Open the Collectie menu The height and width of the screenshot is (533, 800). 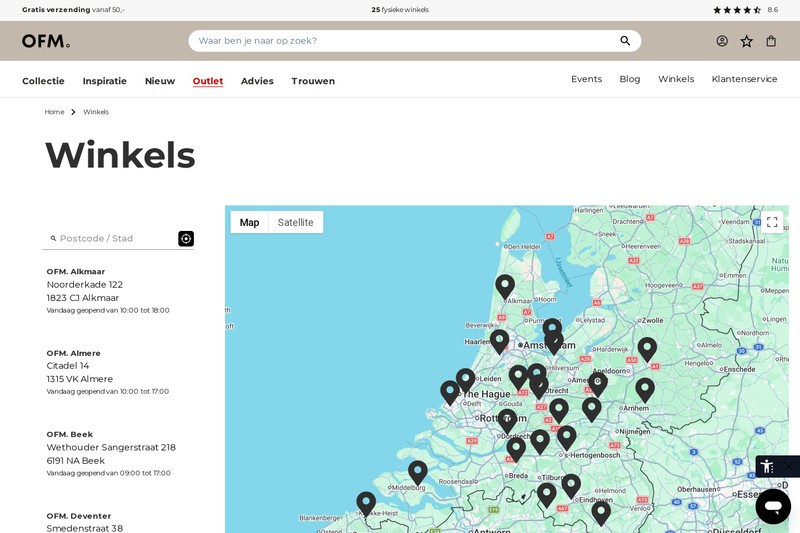click(43, 81)
